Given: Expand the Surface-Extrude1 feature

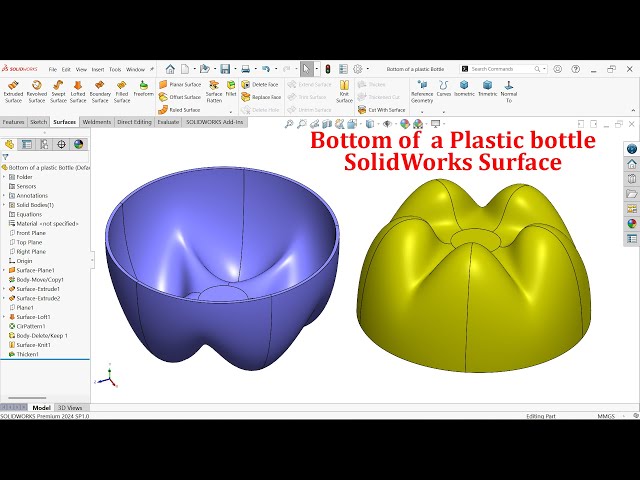Looking at the screenshot, I should point(4,289).
